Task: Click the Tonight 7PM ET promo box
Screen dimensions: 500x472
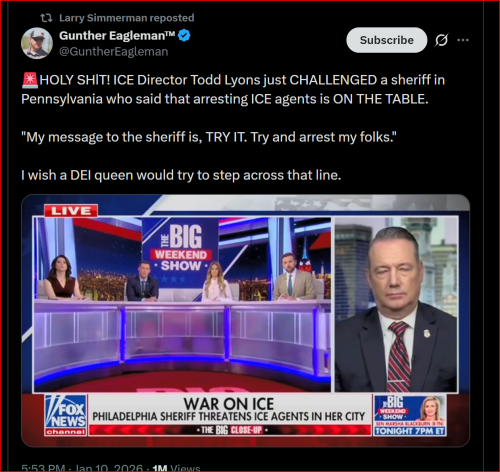Action: pyautogui.click(x=410, y=415)
